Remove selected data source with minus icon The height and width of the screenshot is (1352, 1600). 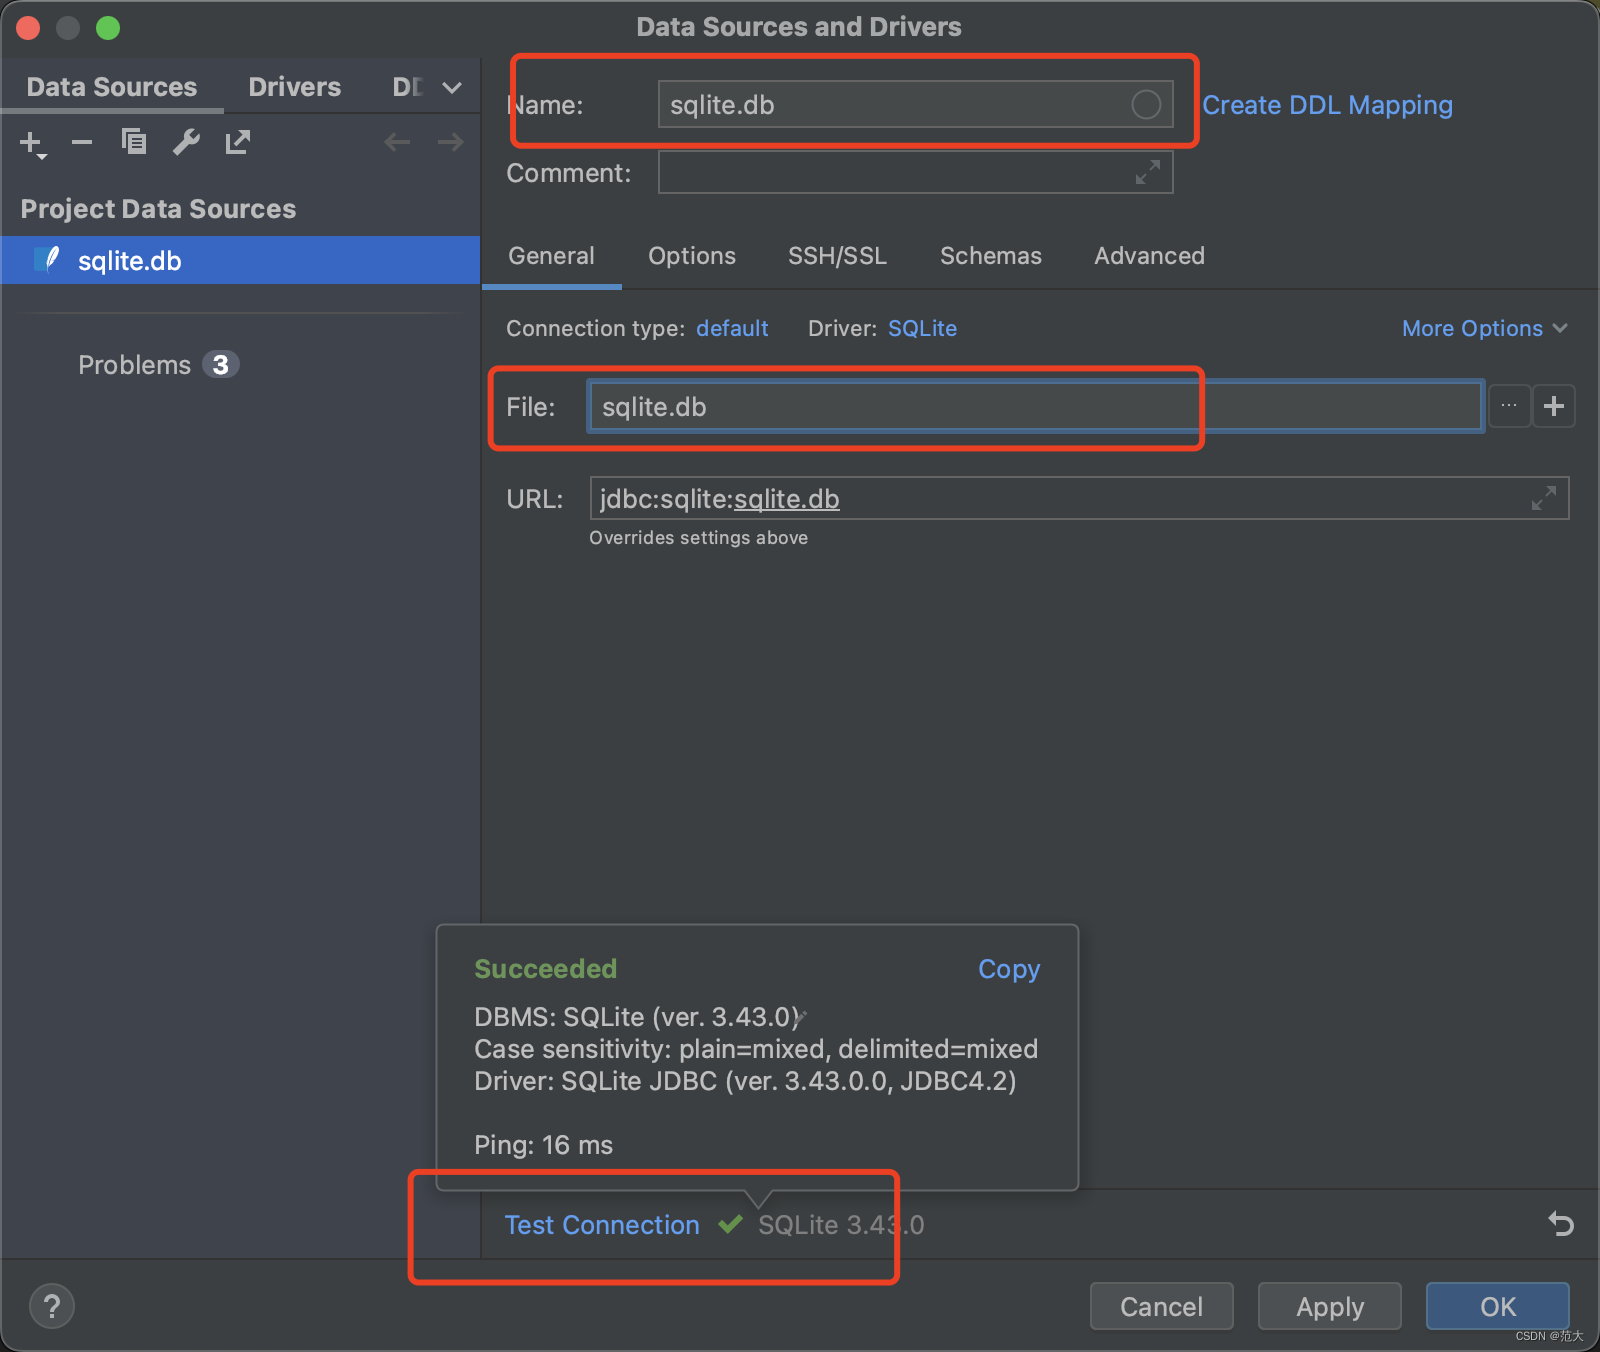tap(82, 143)
